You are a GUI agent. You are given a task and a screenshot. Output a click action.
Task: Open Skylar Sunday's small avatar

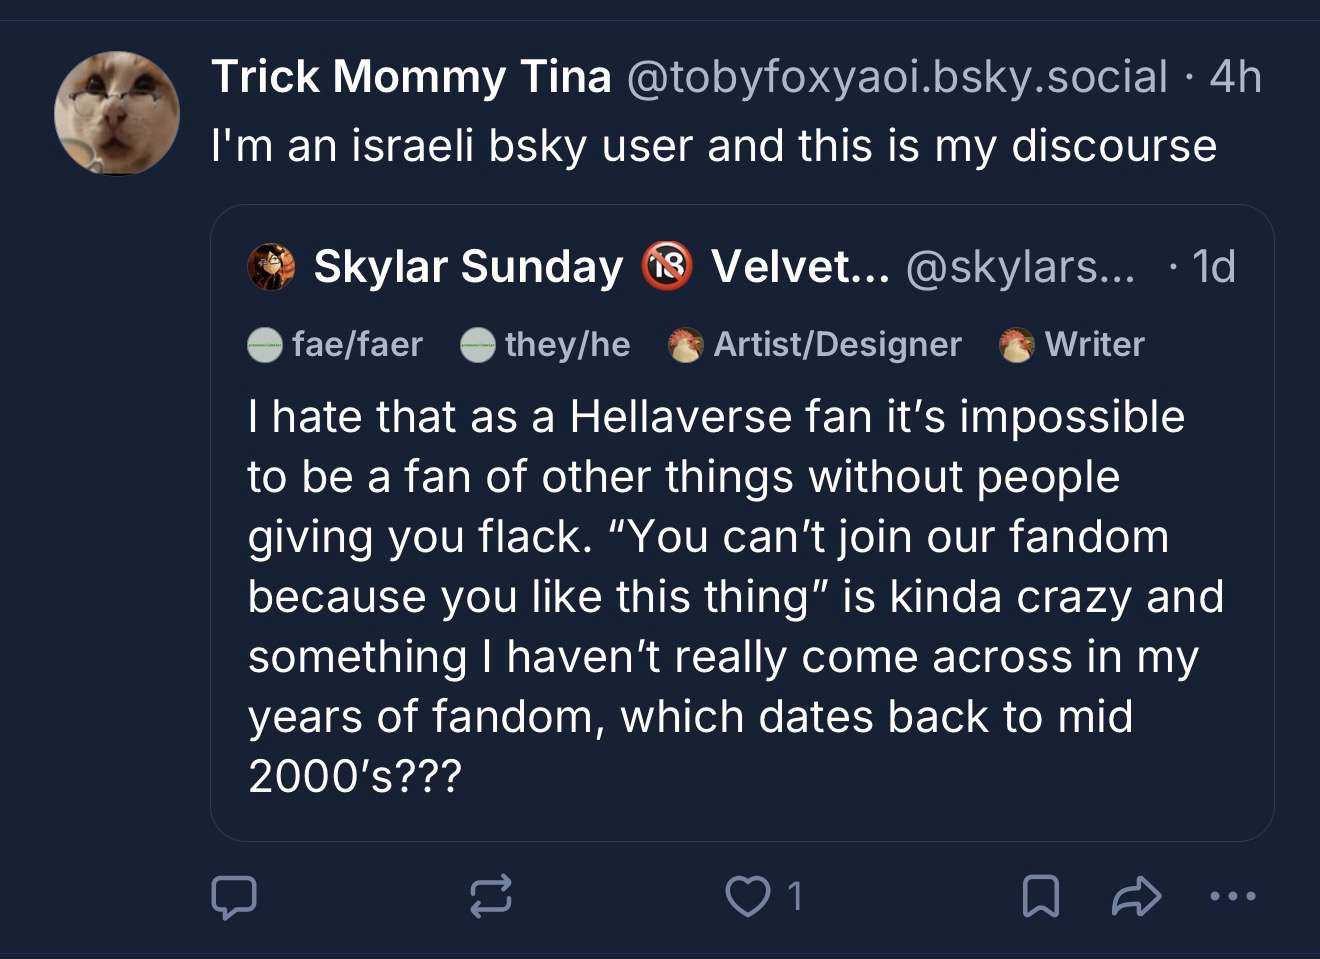pyautogui.click(x=271, y=267)
